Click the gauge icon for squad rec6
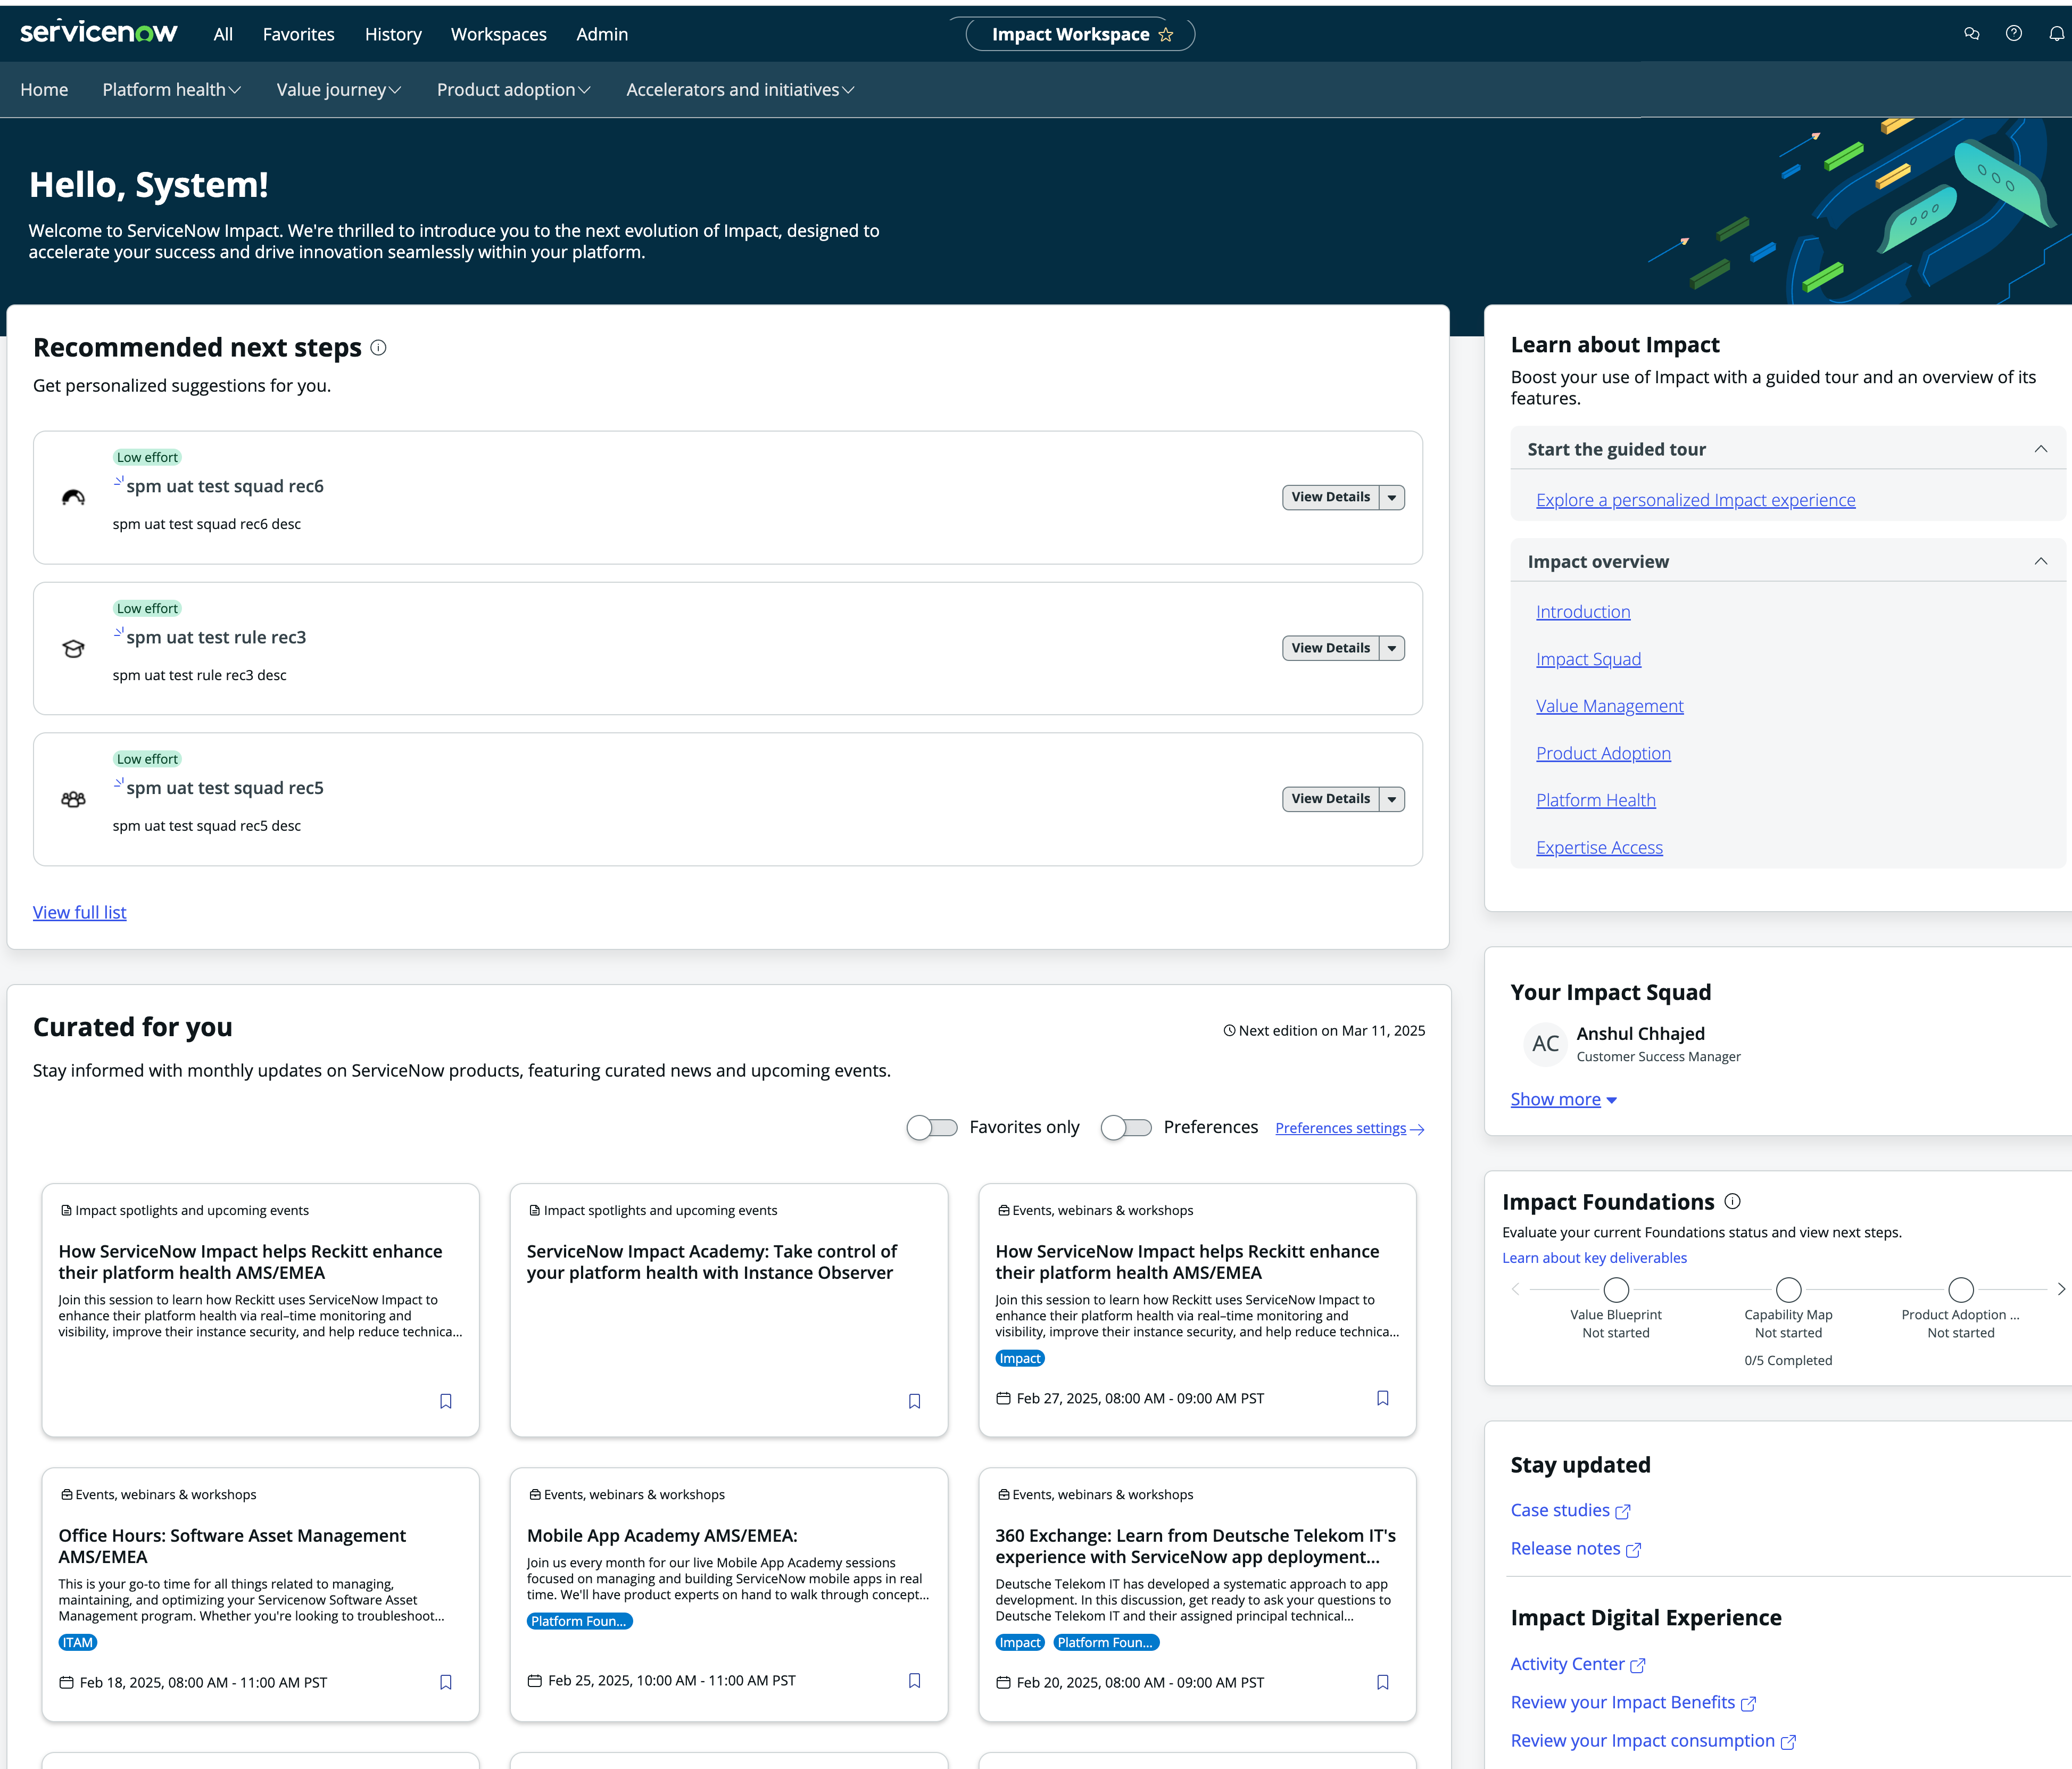 (x=73, y=497)
